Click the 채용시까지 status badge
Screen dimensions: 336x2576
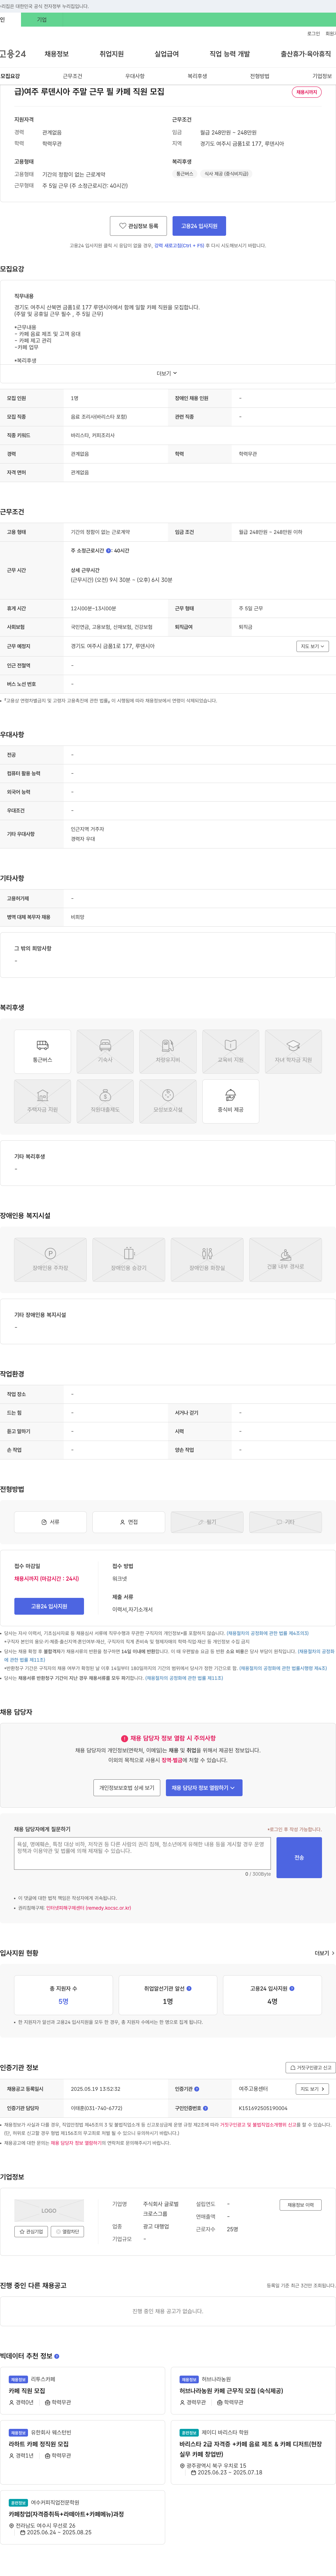point(307,92)
